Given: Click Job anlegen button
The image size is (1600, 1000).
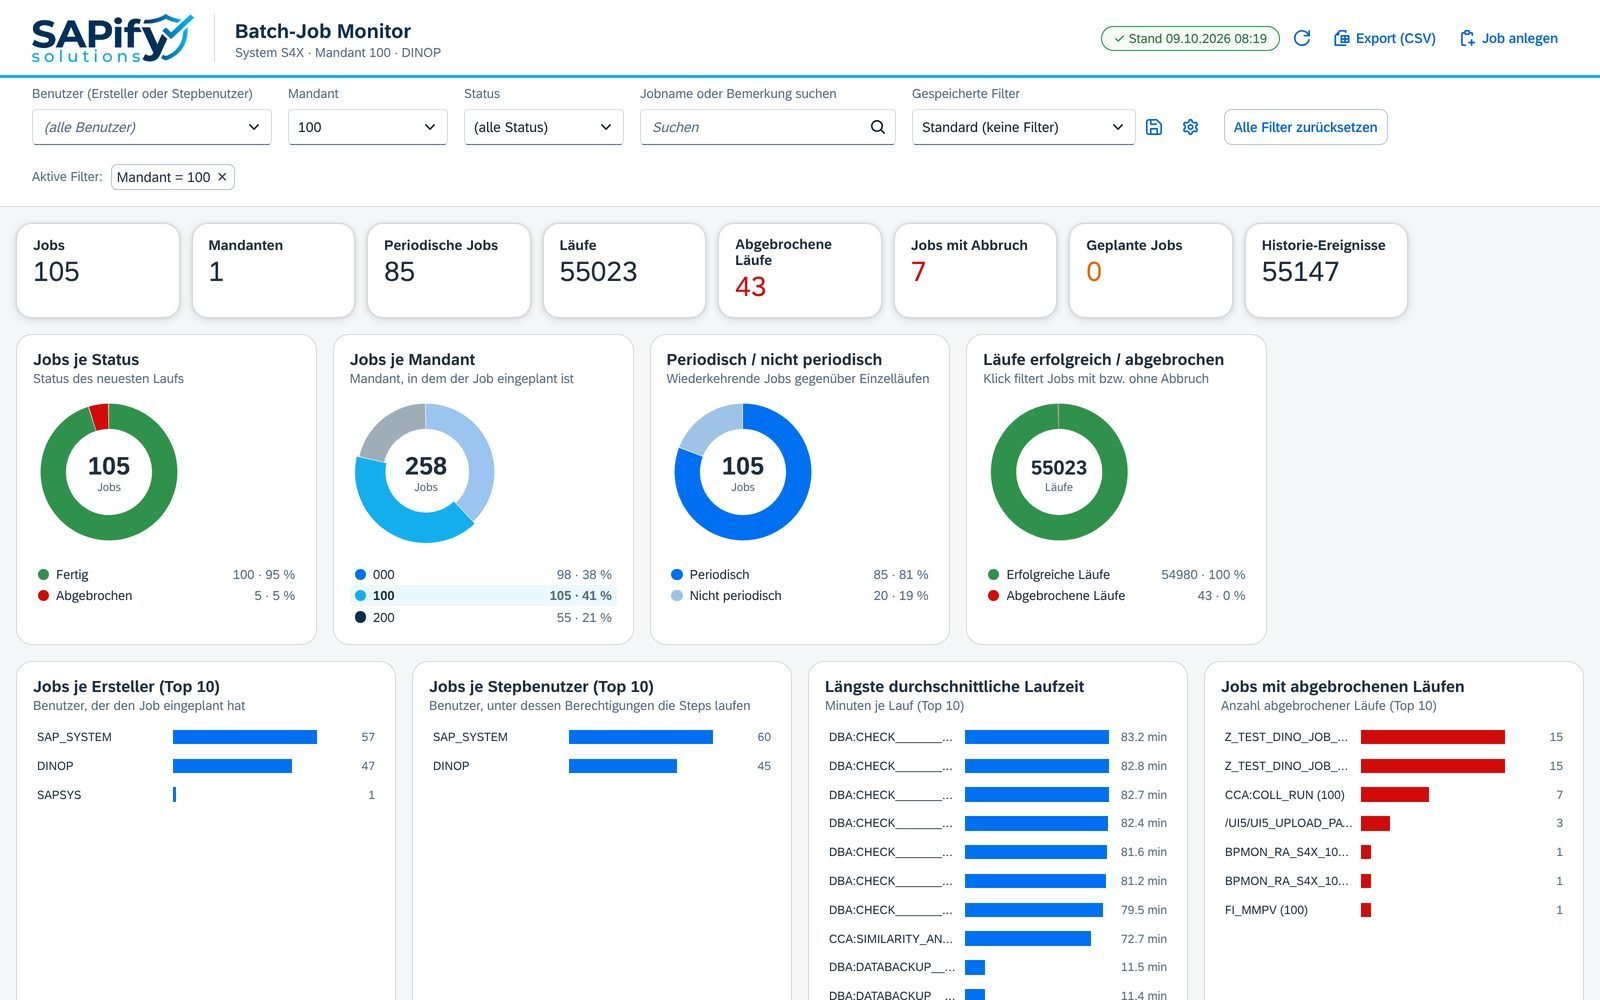Looking at the screenshot, I should [1509, 38].
